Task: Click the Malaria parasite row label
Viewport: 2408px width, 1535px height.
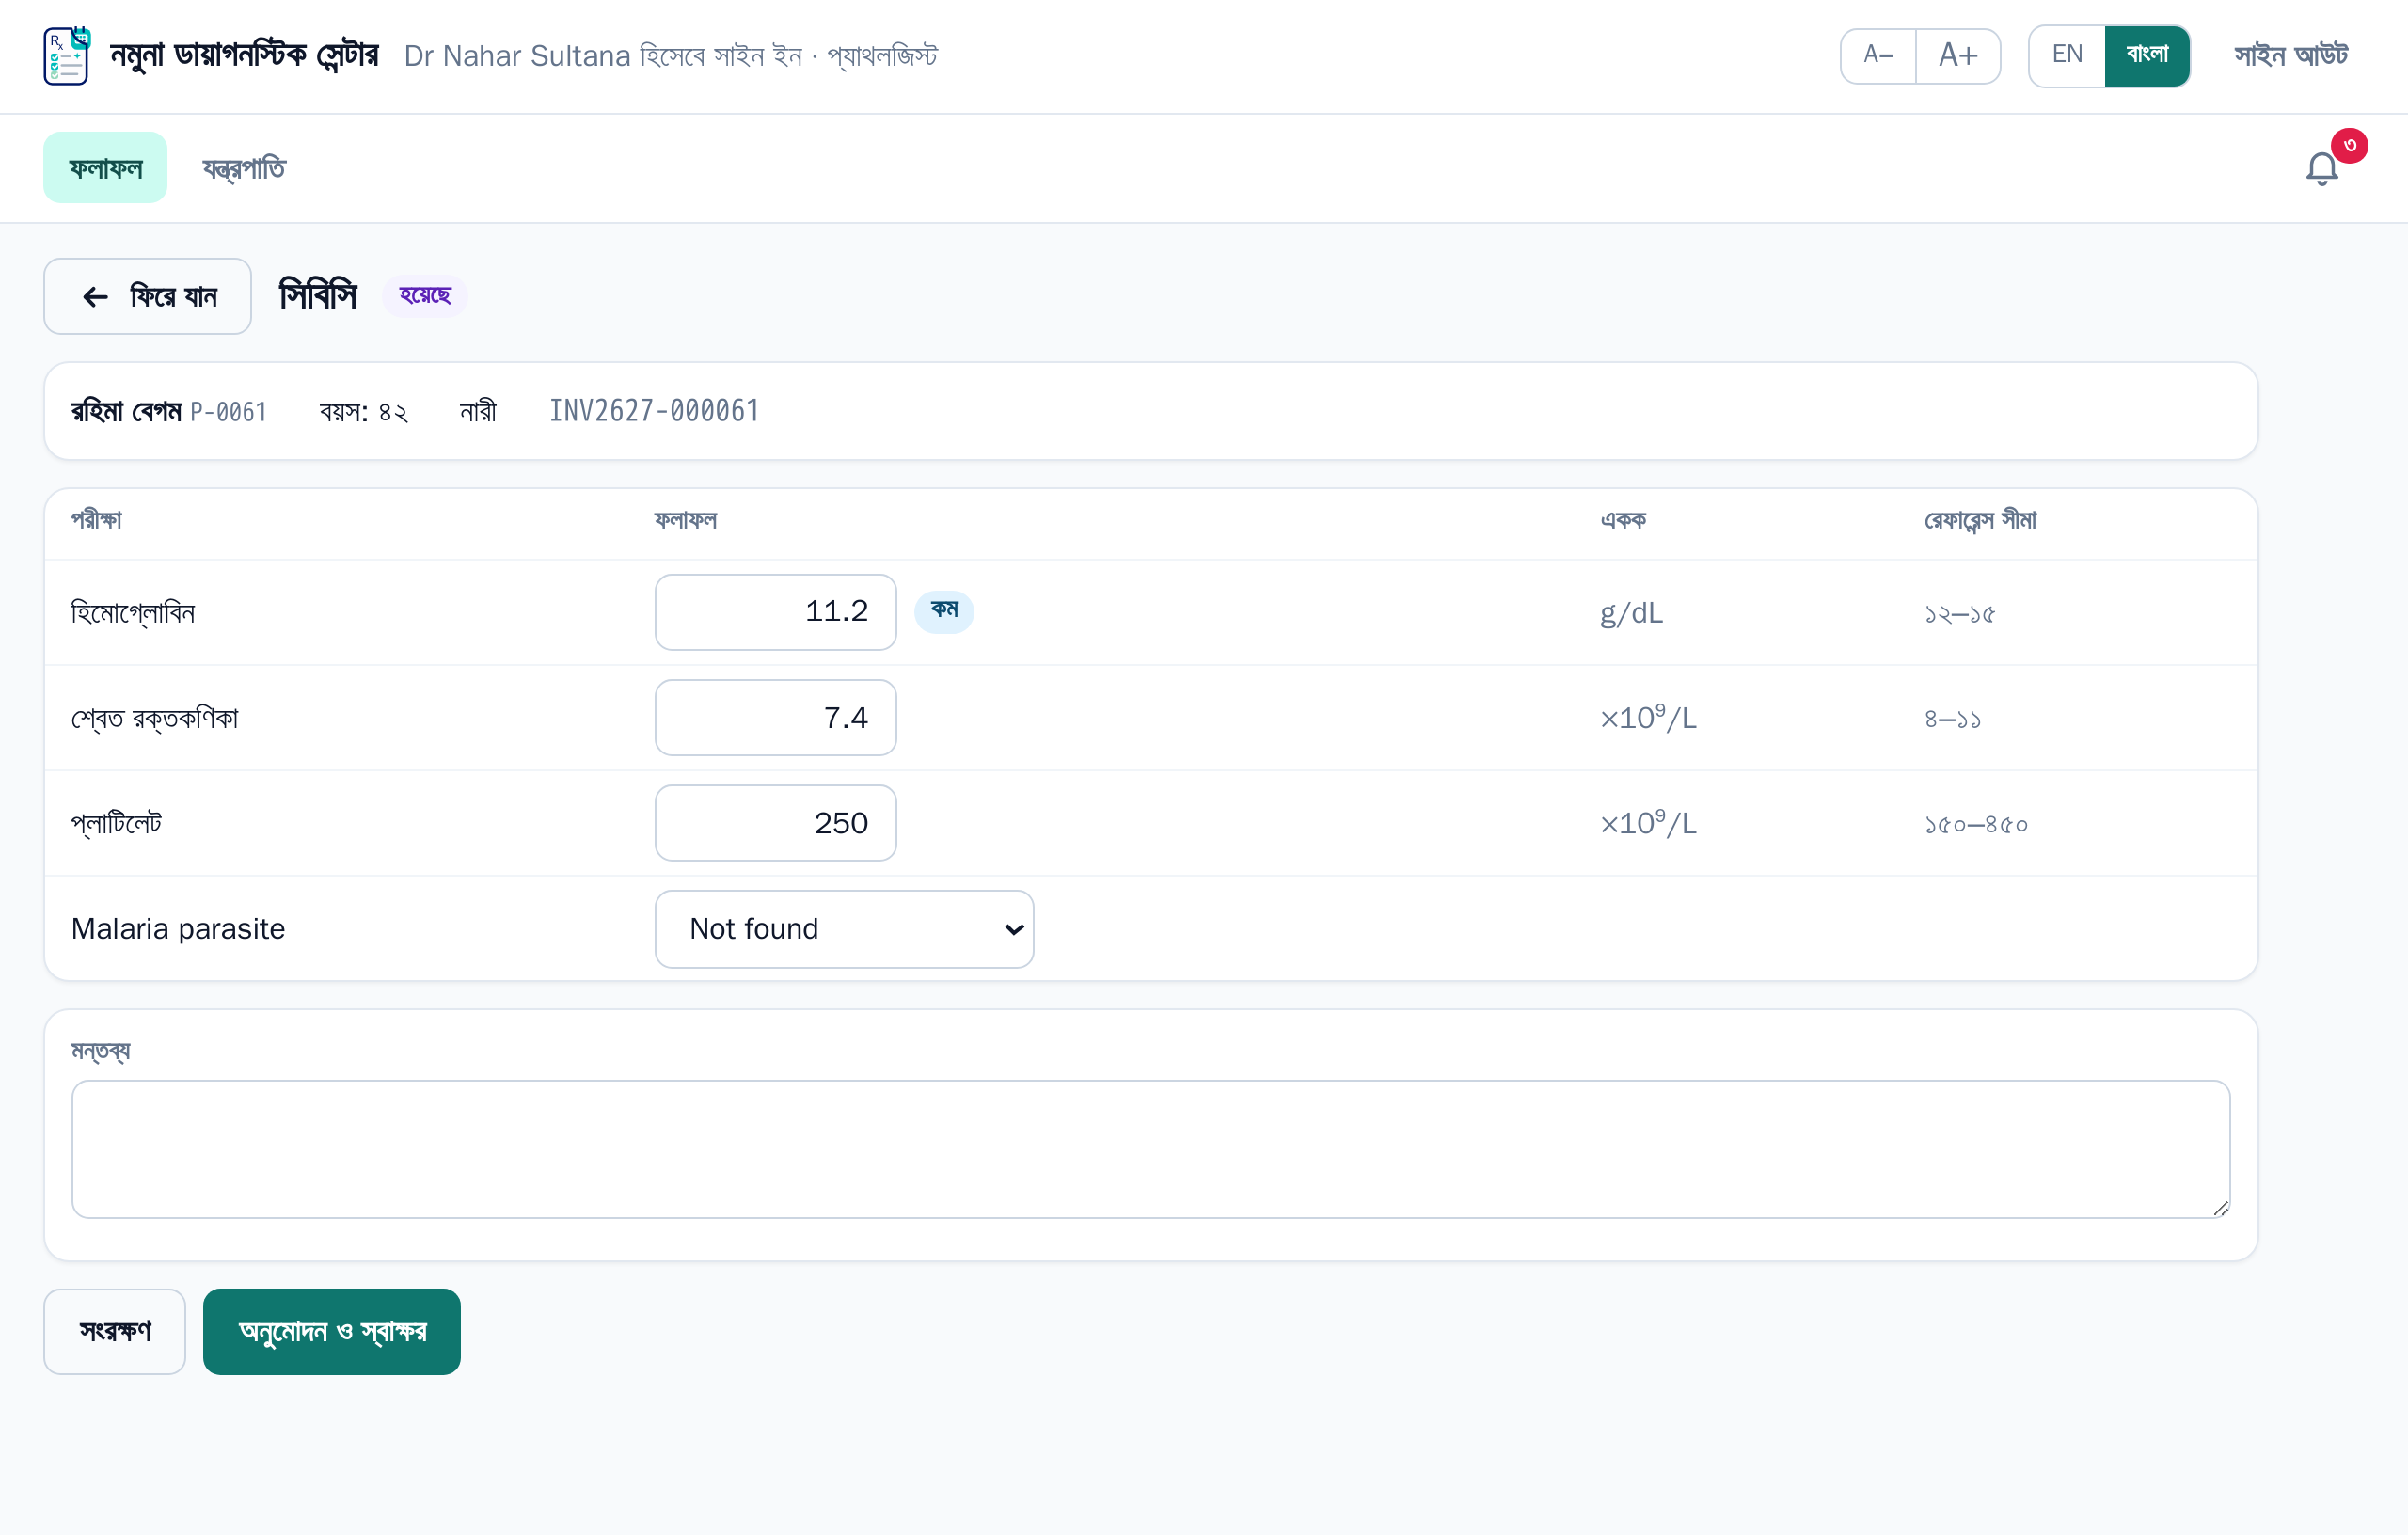Action: click(178, 929)
